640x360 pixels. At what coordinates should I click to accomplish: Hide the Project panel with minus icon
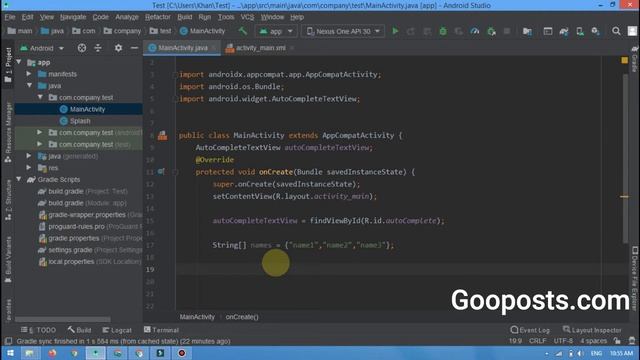tap(134, 48)
